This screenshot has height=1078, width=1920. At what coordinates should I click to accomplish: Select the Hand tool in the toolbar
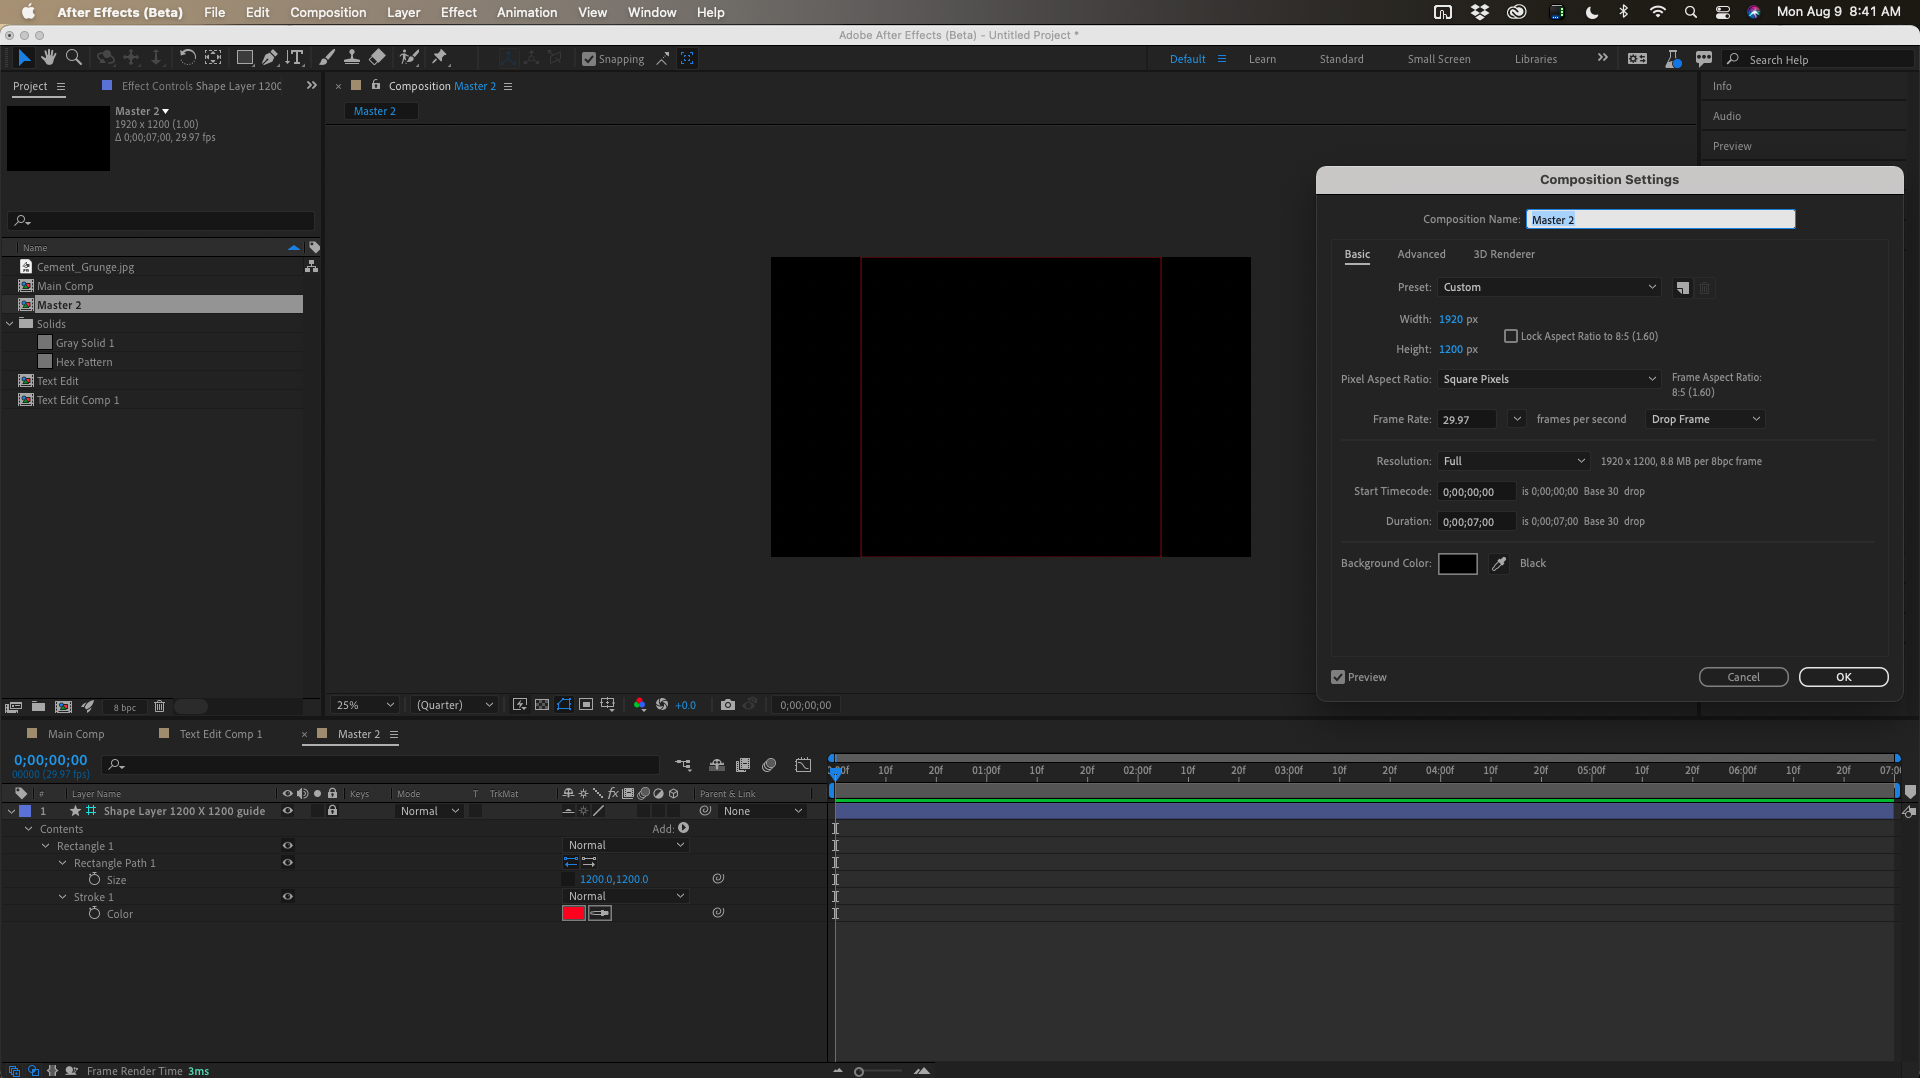(48, 57)
